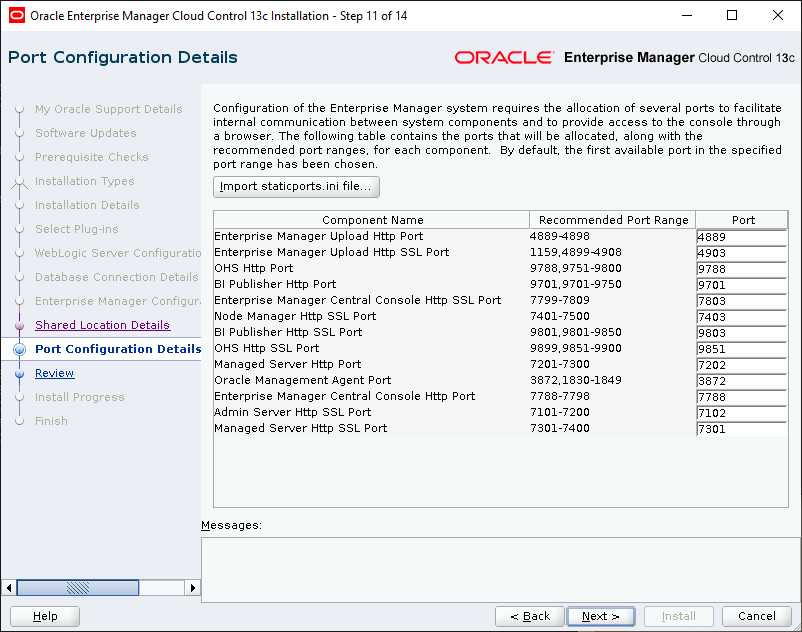Image resolution: width=802 pixels, height=632 pixels.
Task: Maximize the installer window
Action: pyautogui.click(x=732, y=15)
